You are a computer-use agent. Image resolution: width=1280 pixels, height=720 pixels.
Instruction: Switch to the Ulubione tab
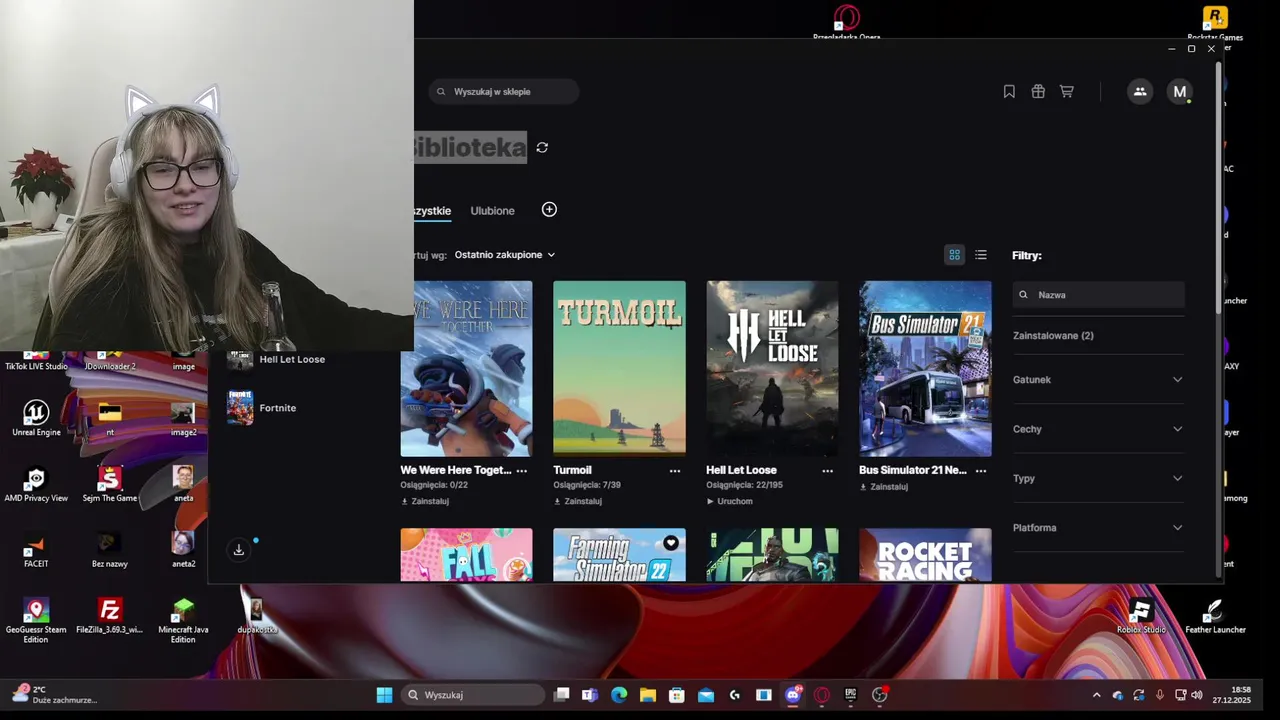492,211
